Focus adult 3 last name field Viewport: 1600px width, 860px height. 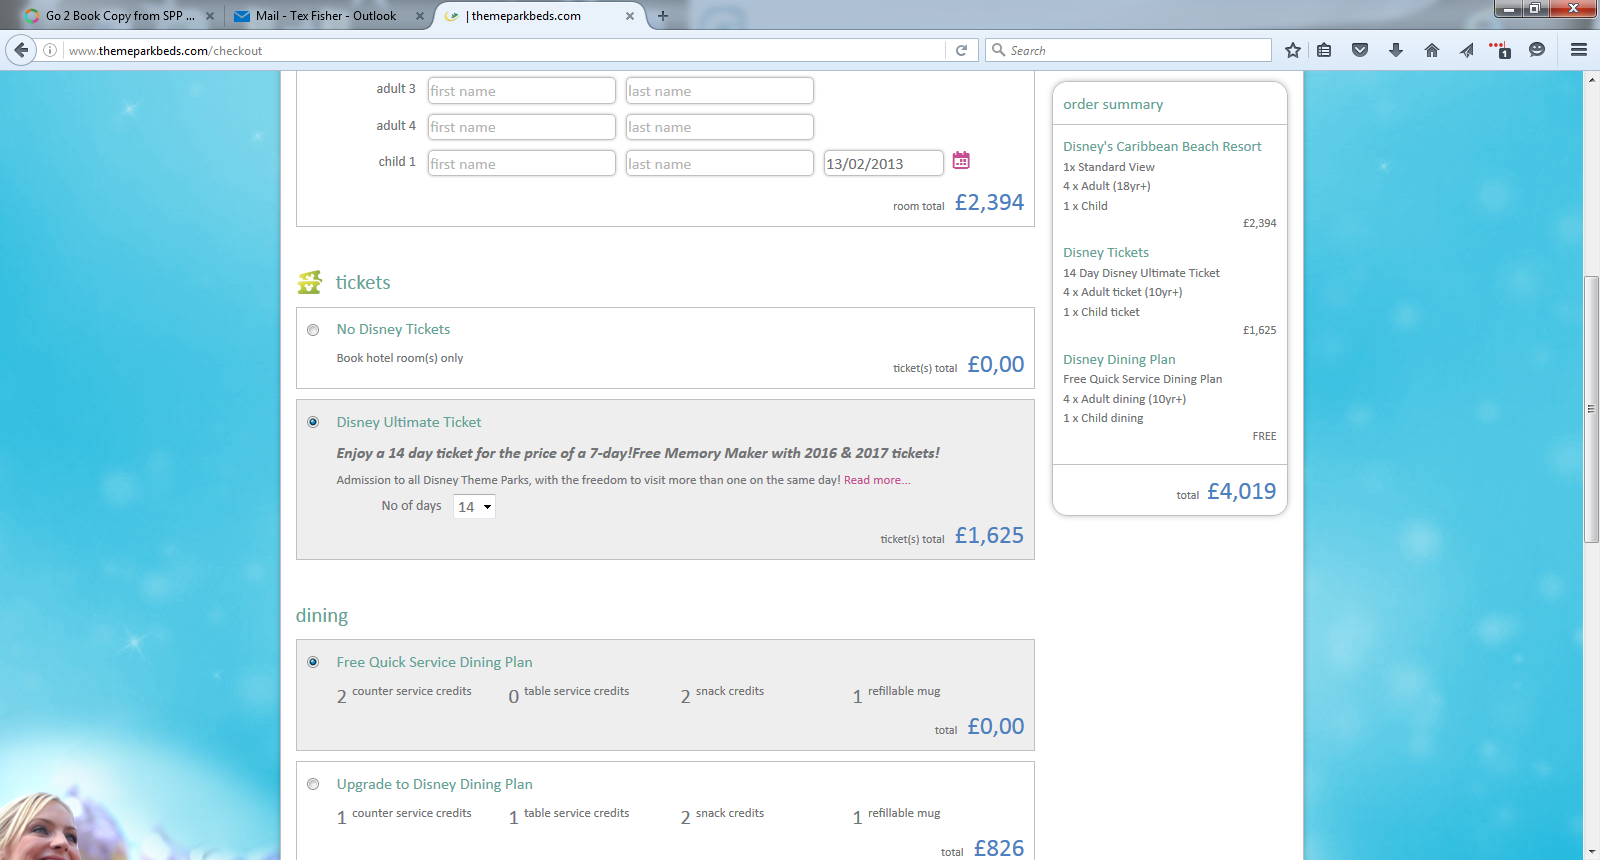(719, 91)
